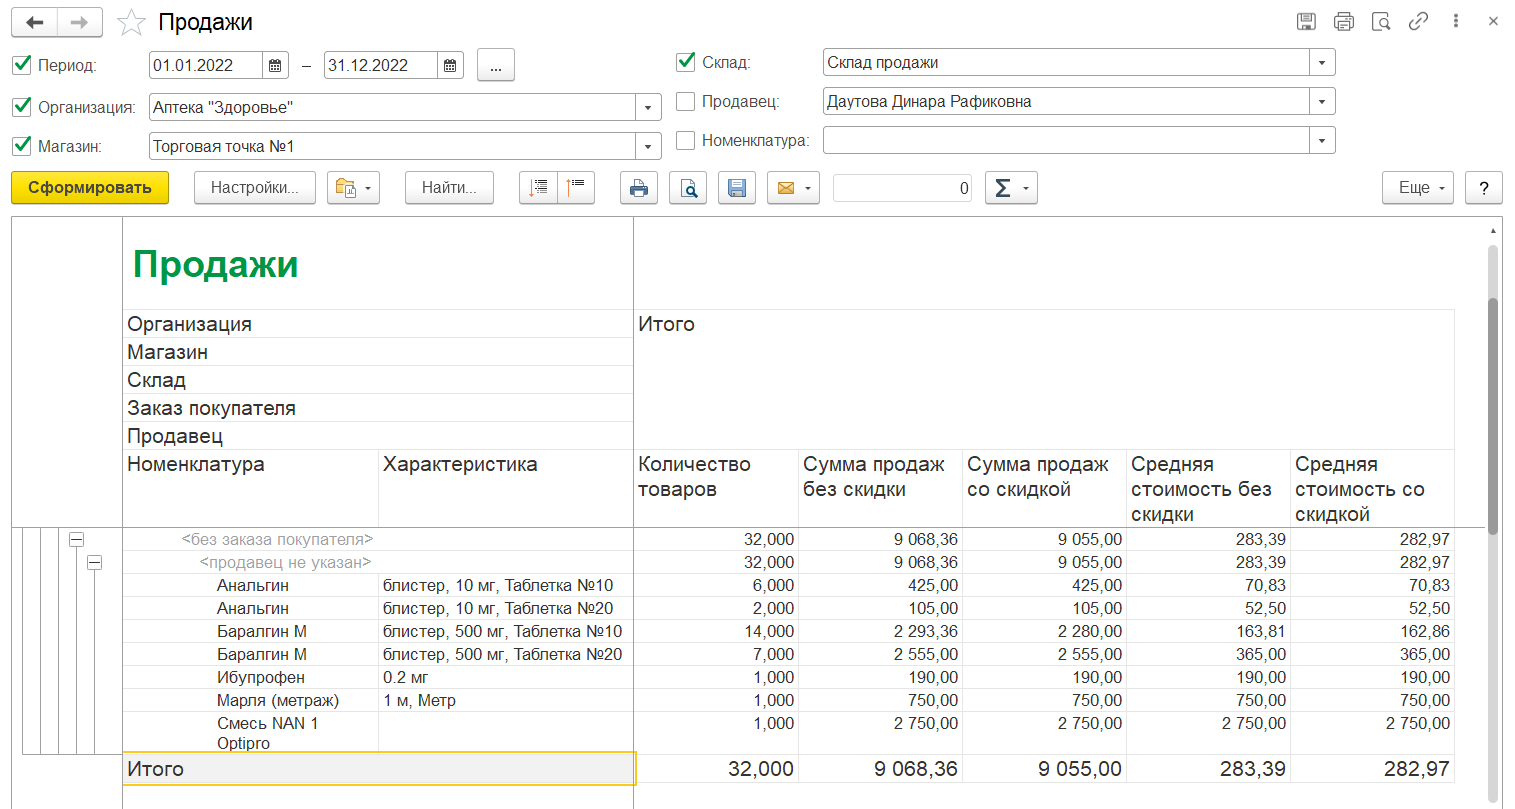Click the back navigation arrow
The width and height of the screenshot is (1515, 809).
click(35, 22)
